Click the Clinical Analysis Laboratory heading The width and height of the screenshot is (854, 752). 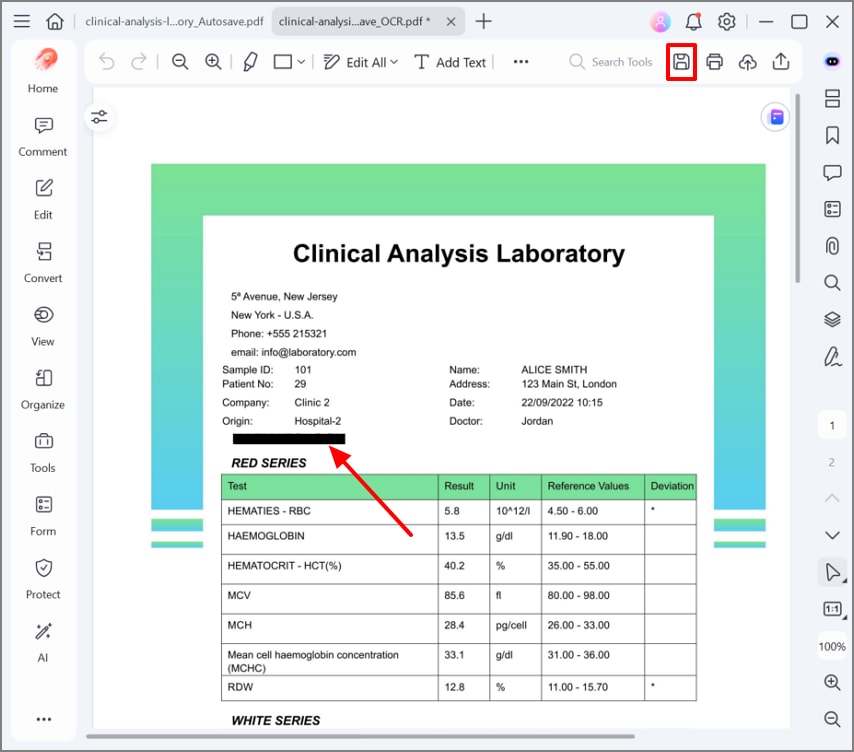point(459,254)
